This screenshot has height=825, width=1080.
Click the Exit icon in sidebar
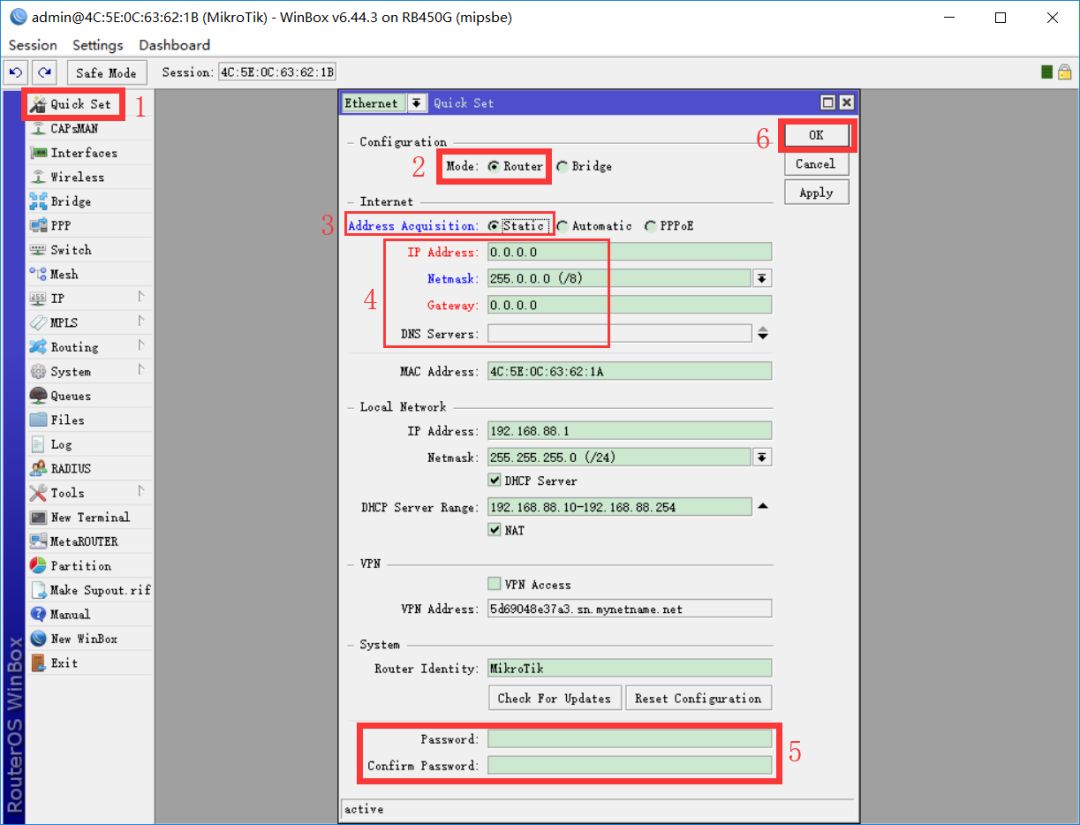[39, 662]
